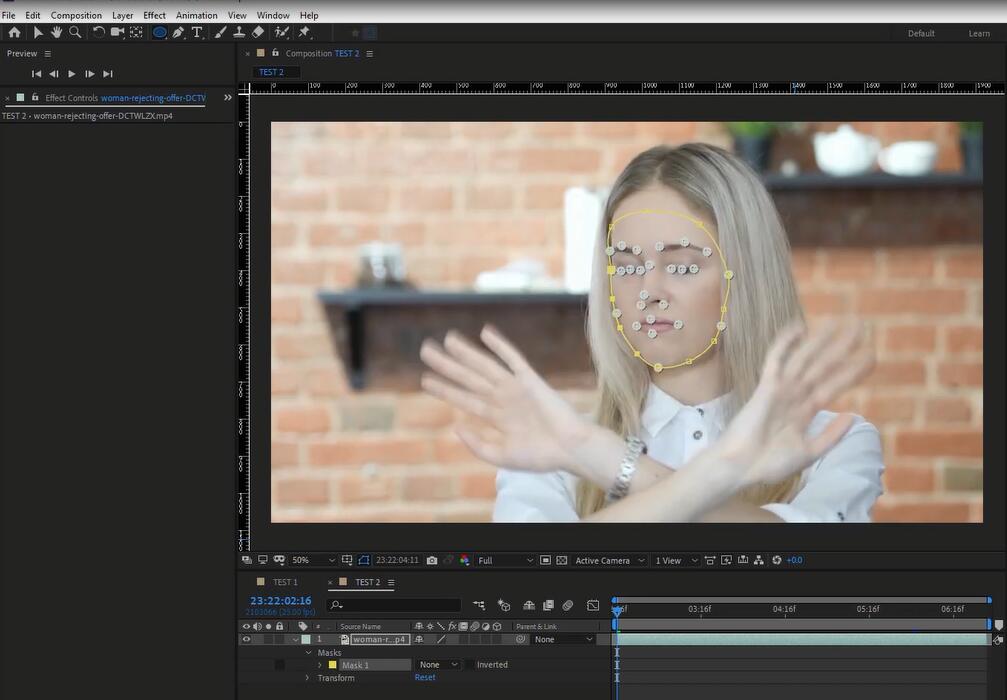Jump to first frame in Preview
The height and width of the screenshot is (700, 1007).
37,74
